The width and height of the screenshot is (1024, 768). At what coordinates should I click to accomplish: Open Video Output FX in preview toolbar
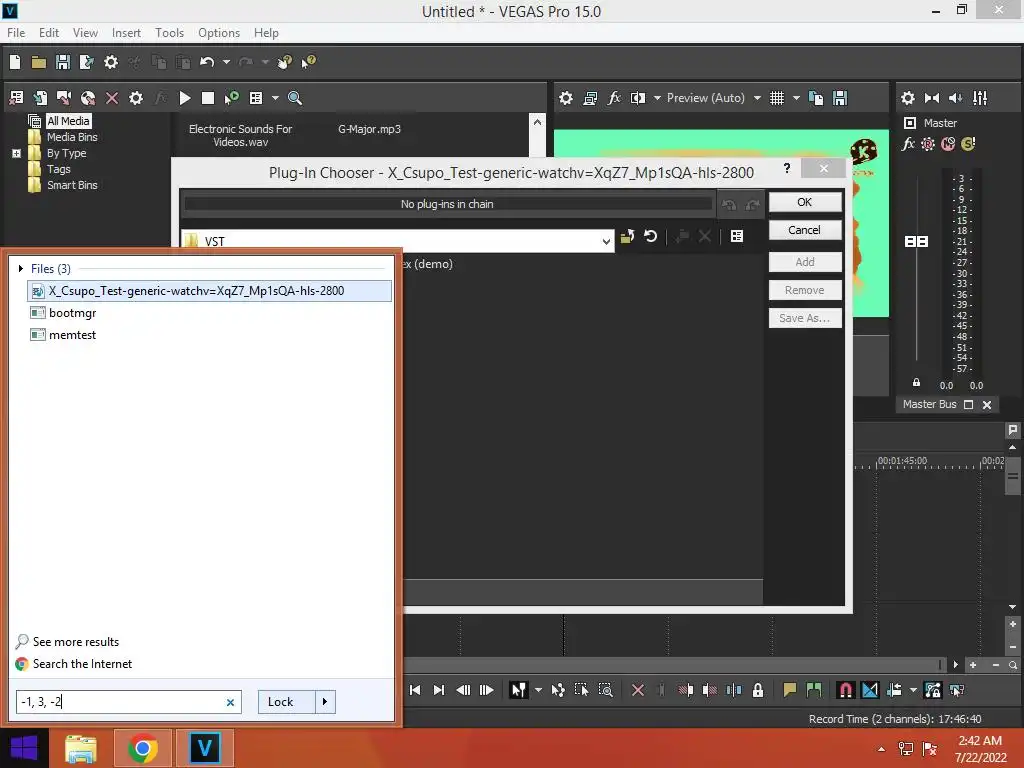614,98
